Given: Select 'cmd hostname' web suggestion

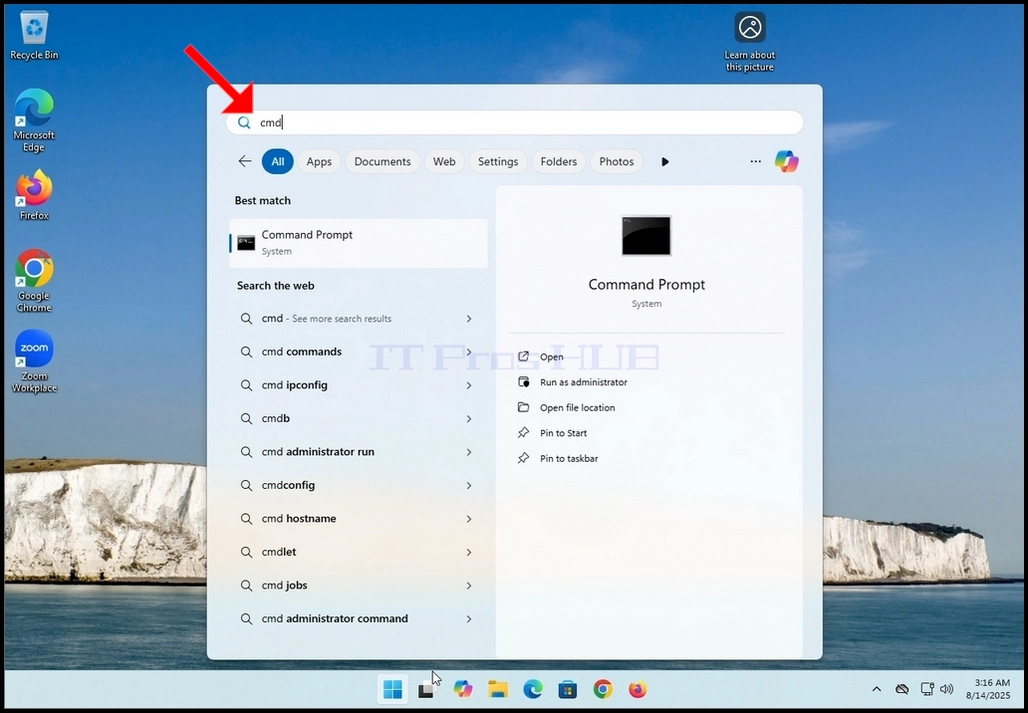Looking at the screenshot, I should 358,518.
